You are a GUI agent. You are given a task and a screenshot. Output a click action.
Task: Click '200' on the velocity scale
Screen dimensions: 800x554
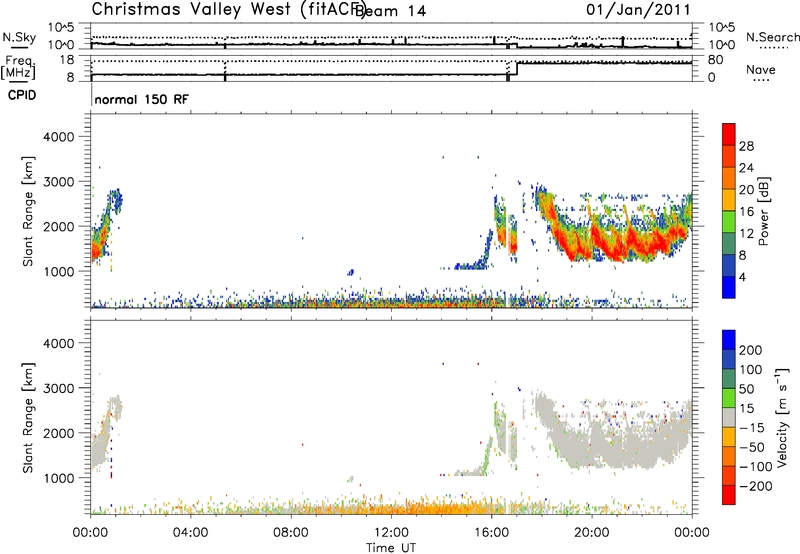coord(750,350)
